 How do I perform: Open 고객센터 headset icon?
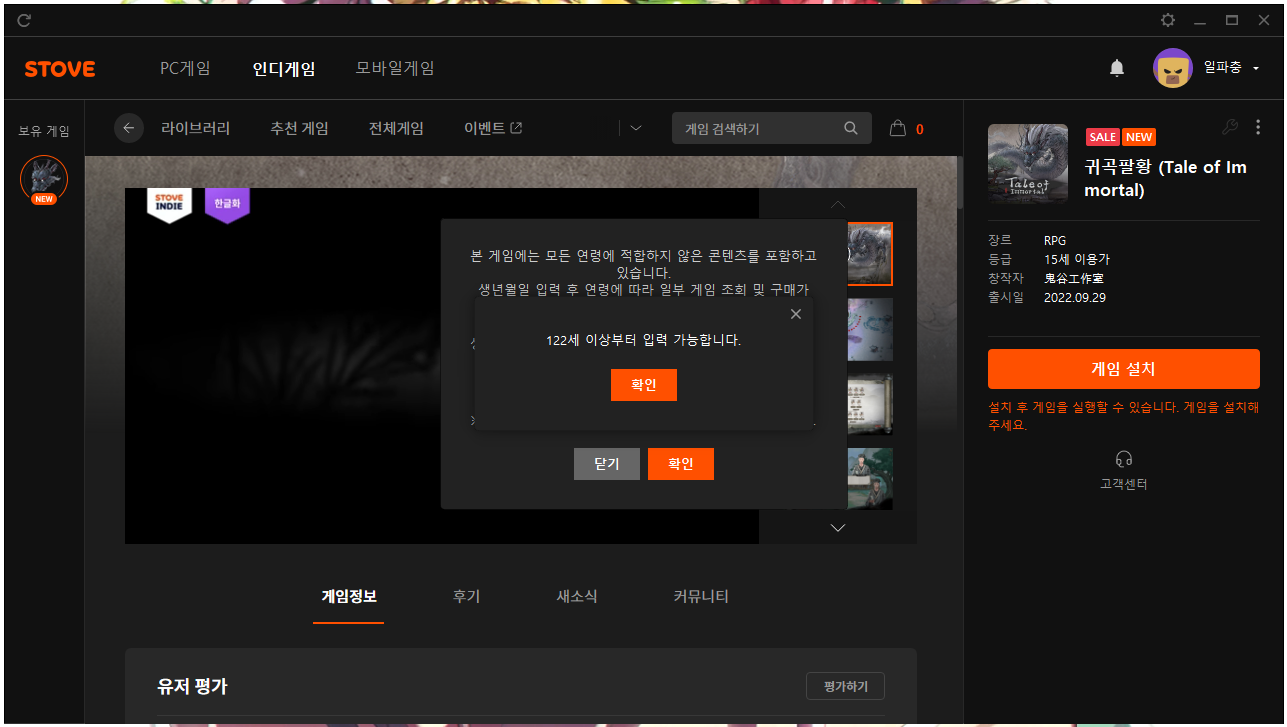(1123, 459)
